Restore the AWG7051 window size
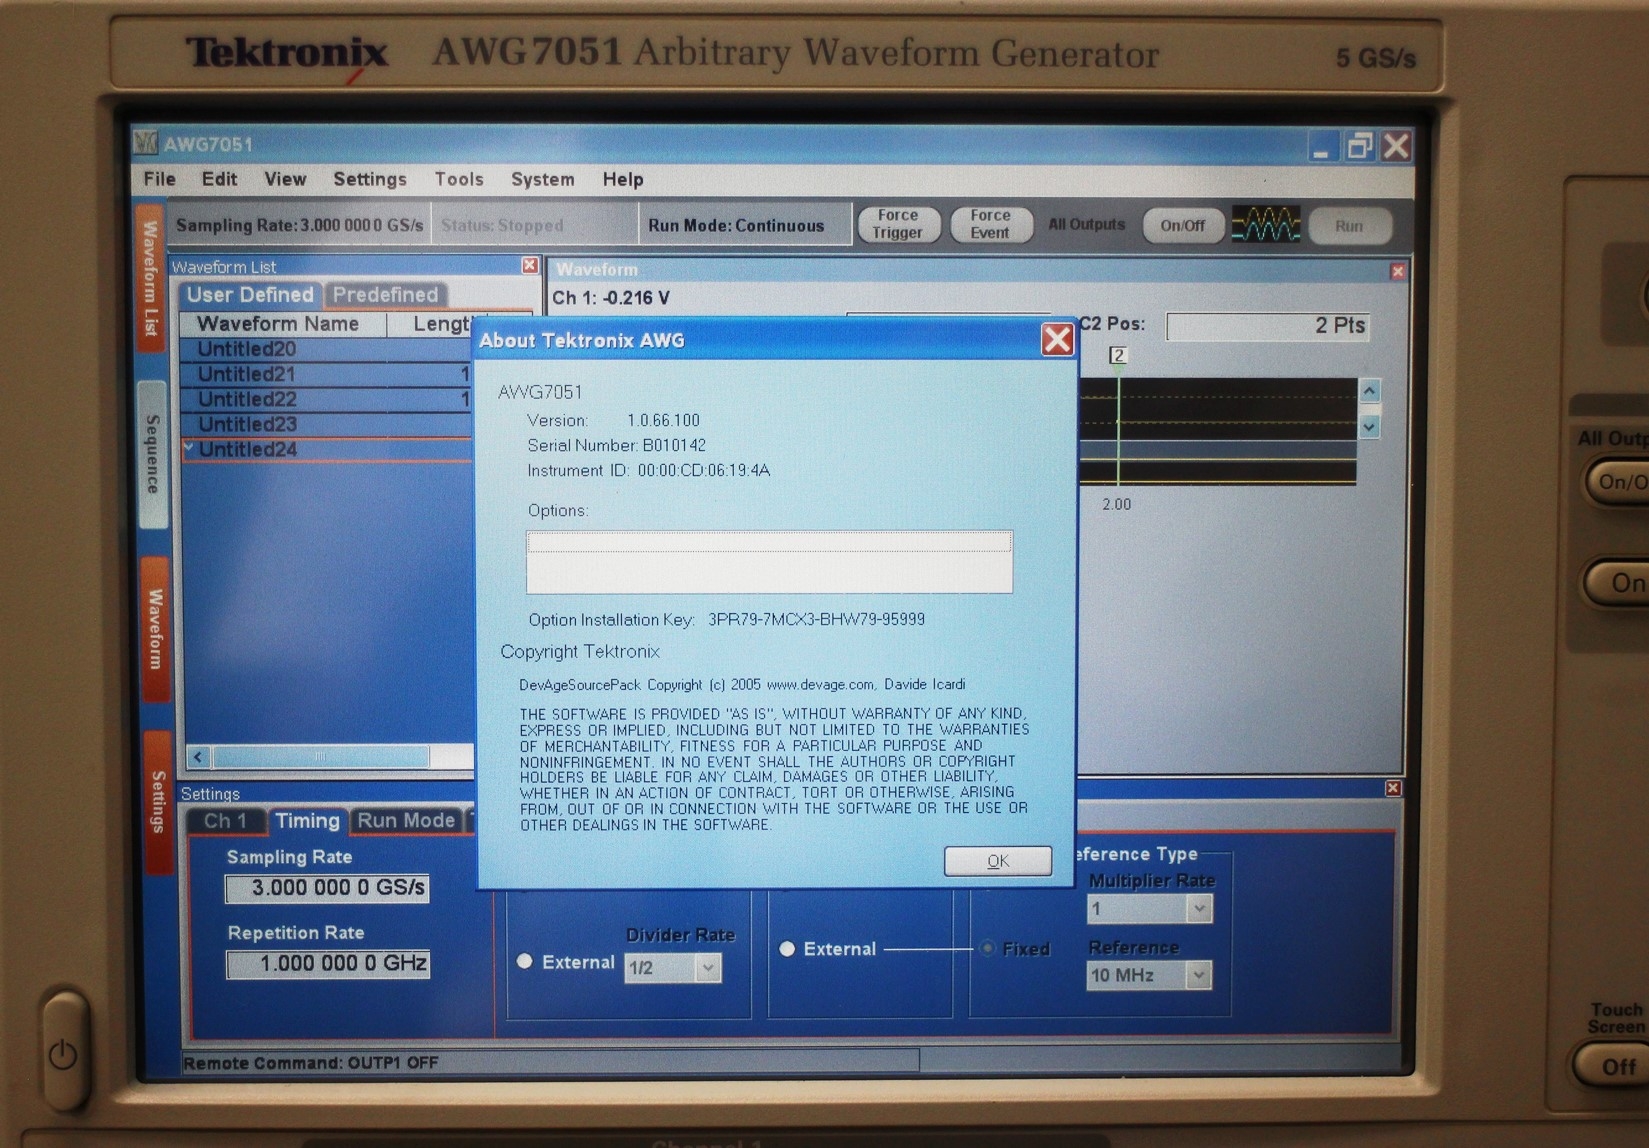This screenshot has height=1148, width=1649. 1359,147
